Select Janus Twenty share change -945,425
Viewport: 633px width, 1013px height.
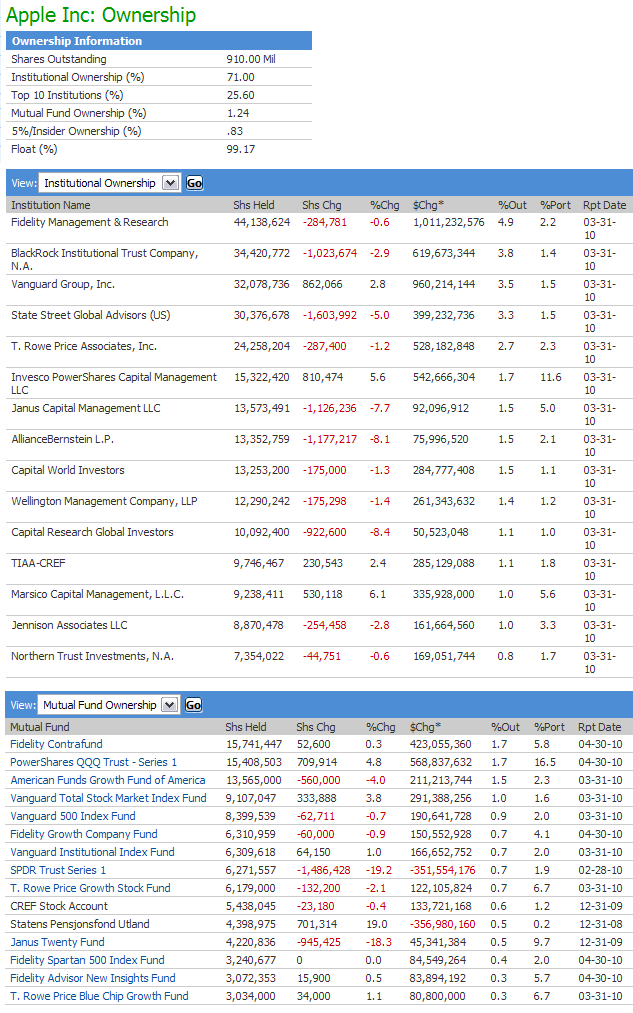tap(318, 942)
